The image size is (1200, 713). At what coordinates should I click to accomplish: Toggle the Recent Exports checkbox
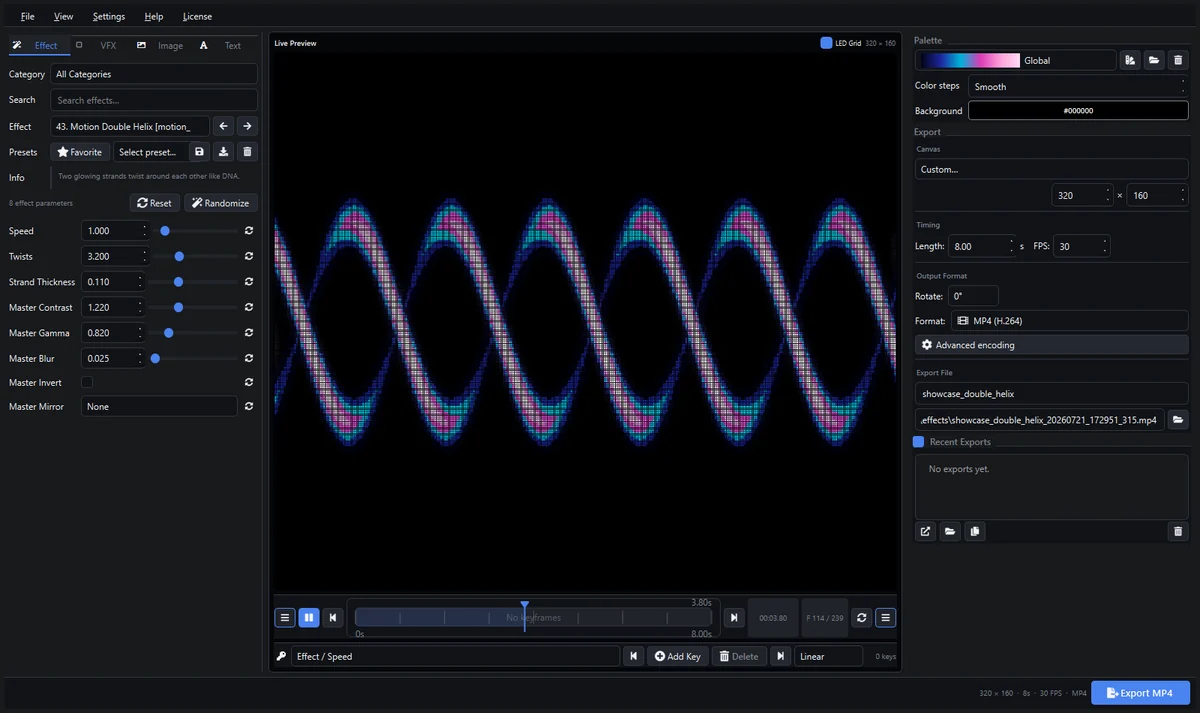919,442
